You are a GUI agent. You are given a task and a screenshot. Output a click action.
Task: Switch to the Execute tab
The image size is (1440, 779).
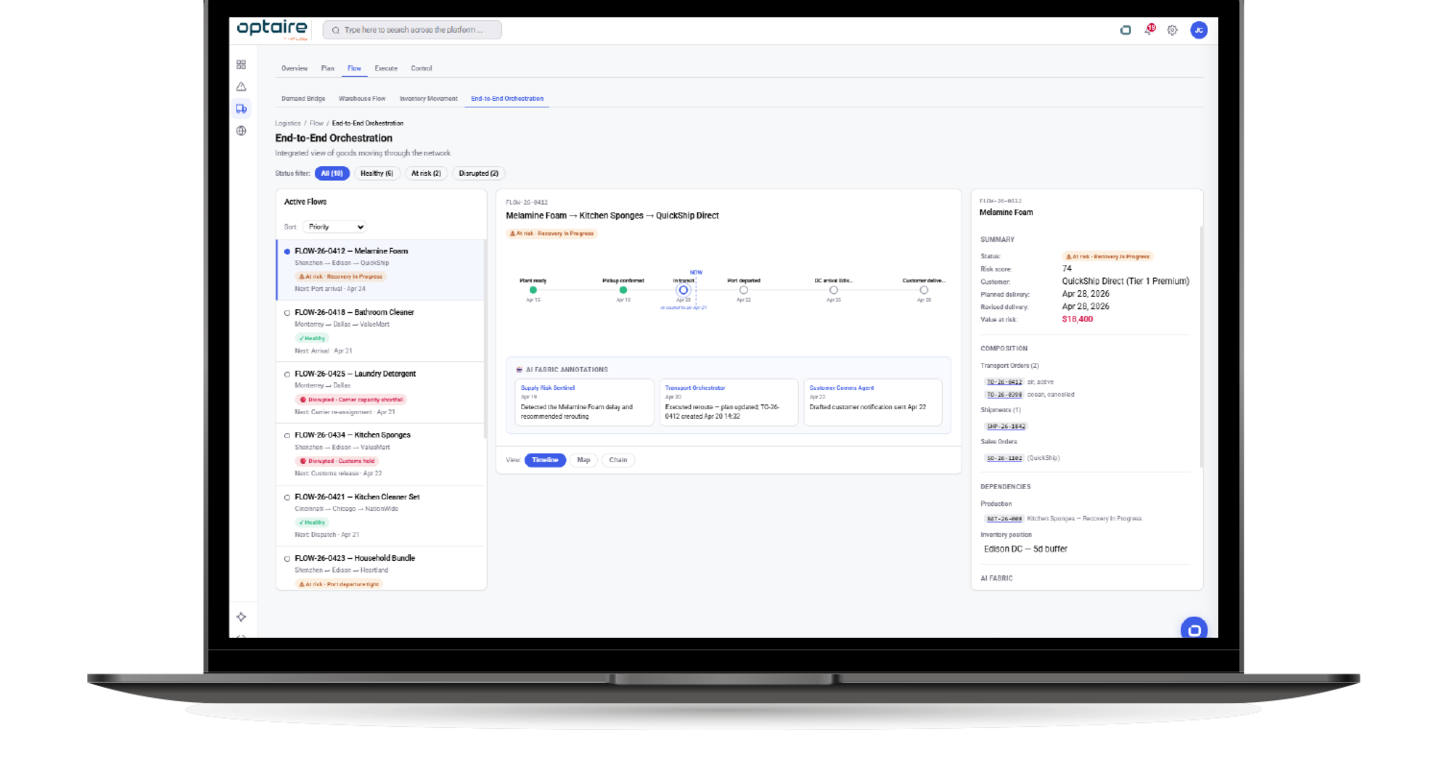coord(386,68)
